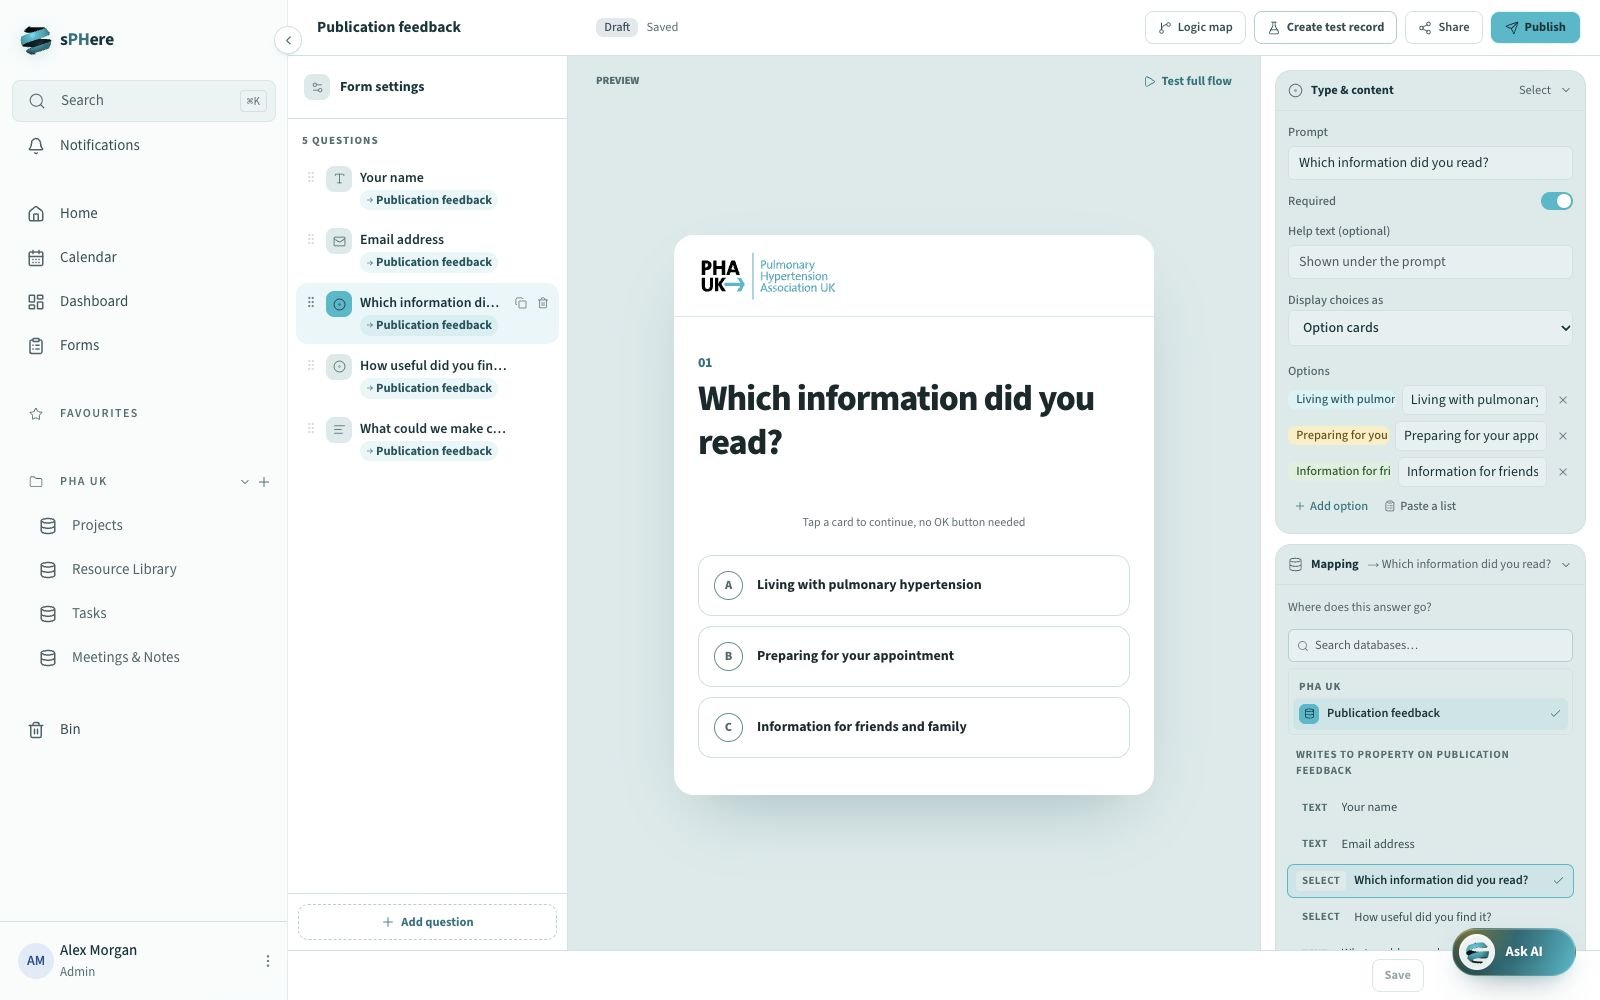The width and height of the screenshot is (1600, 1000).
Task: Select option card A, Living with pulmonary hypertension
Action: tap(914, 585)
